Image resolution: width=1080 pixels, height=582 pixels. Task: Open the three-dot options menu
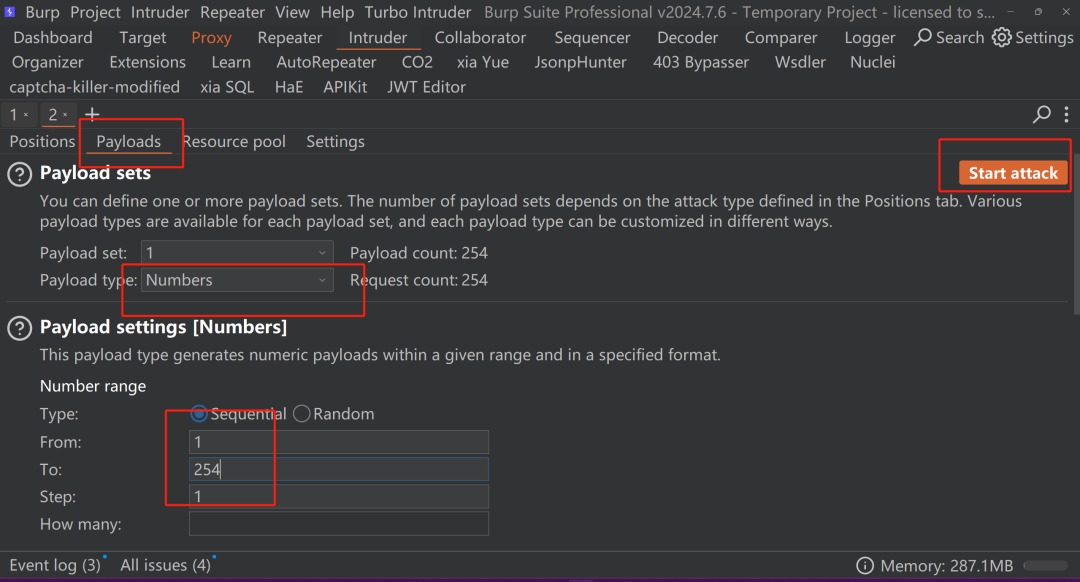pyautogui.click(x=1066, y=114)
